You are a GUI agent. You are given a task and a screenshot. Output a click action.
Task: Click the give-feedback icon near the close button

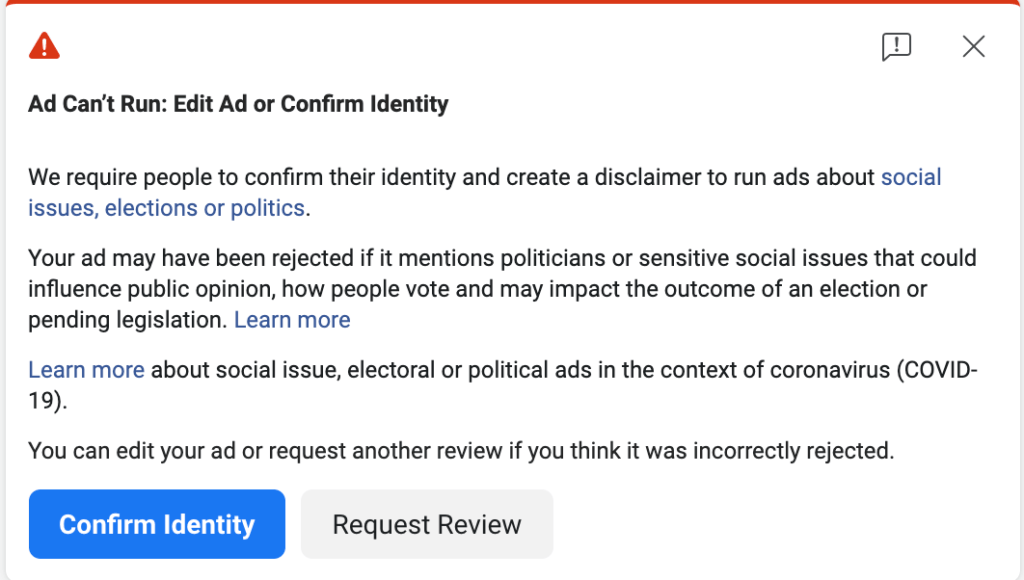click(x=896, y=46)
